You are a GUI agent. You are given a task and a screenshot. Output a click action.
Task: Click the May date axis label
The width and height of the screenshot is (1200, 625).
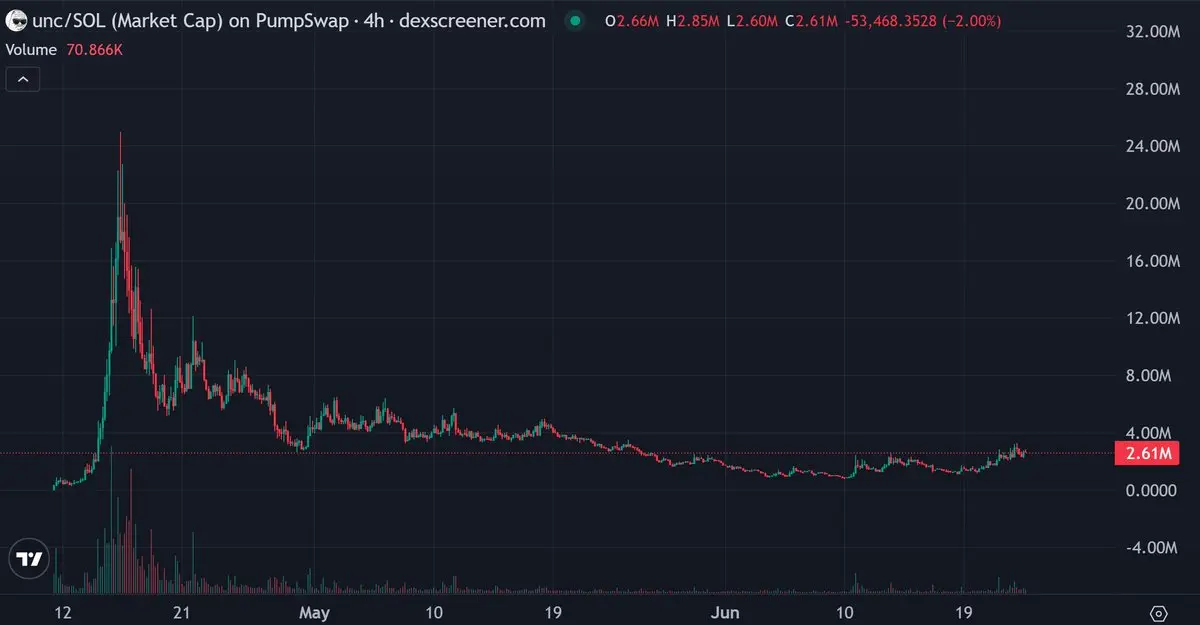[315, 612]
